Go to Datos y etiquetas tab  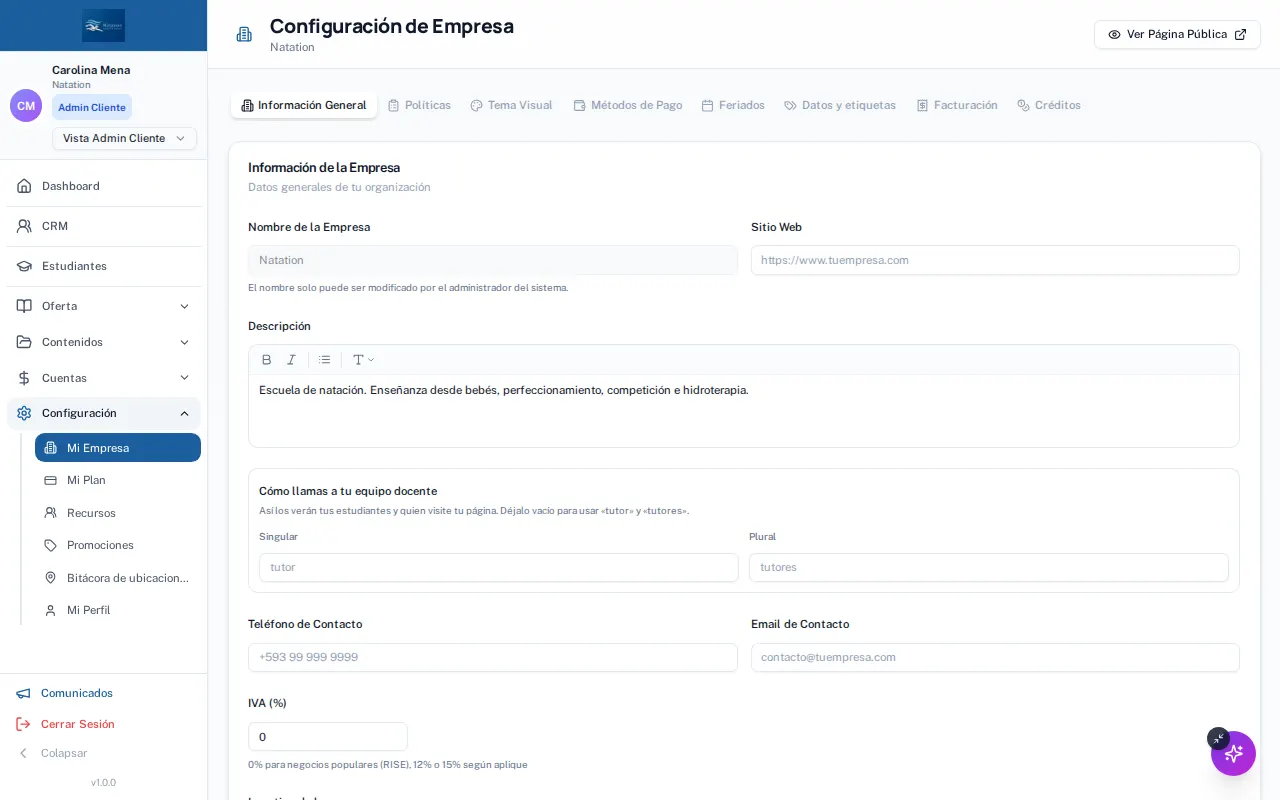[840, 105]
